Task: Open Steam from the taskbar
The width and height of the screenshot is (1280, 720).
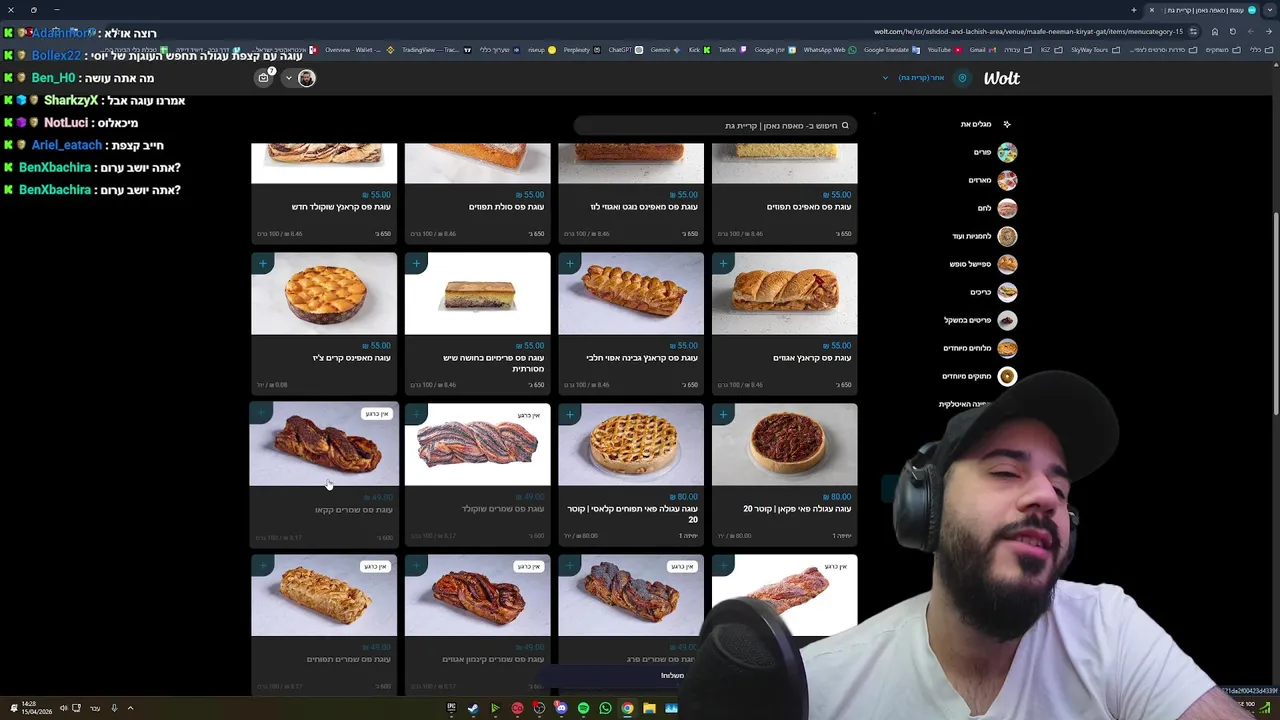Action: [x=473, y=708]
